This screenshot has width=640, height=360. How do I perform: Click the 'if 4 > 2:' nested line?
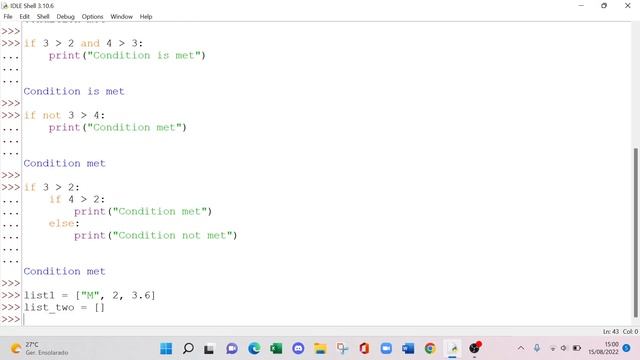77,199
